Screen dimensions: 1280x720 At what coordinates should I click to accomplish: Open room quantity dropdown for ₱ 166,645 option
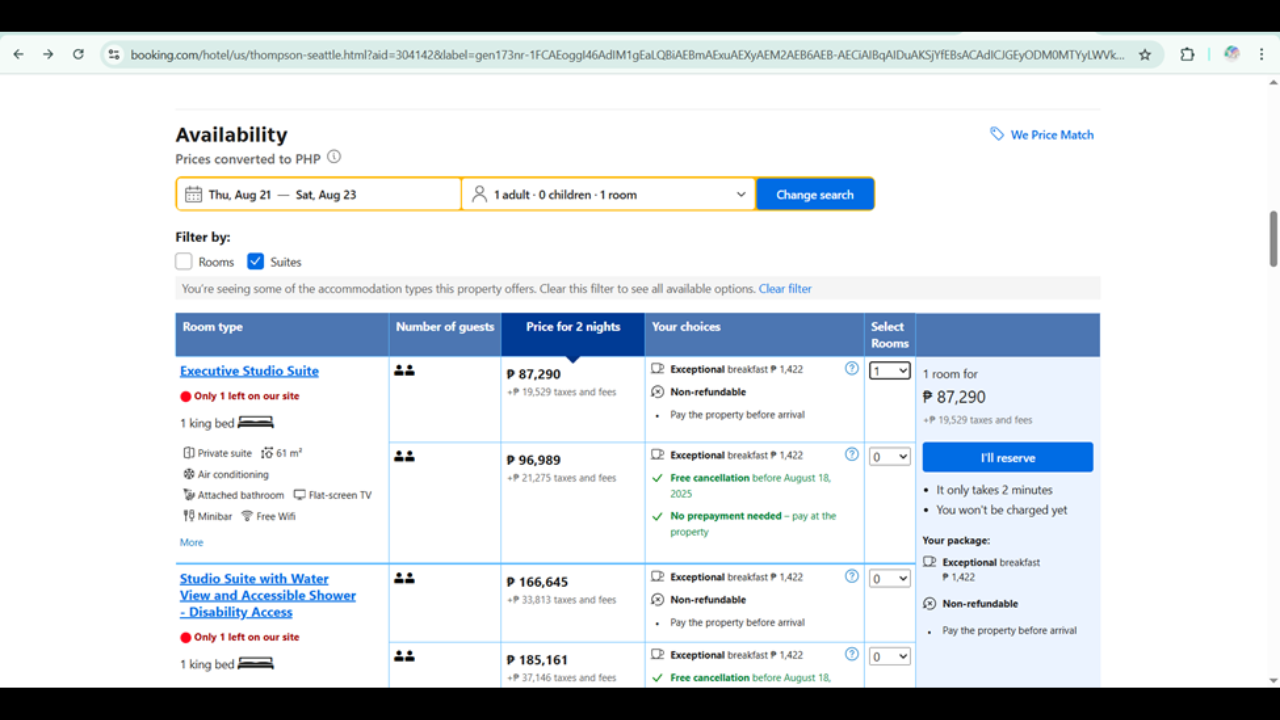point(890,579)
